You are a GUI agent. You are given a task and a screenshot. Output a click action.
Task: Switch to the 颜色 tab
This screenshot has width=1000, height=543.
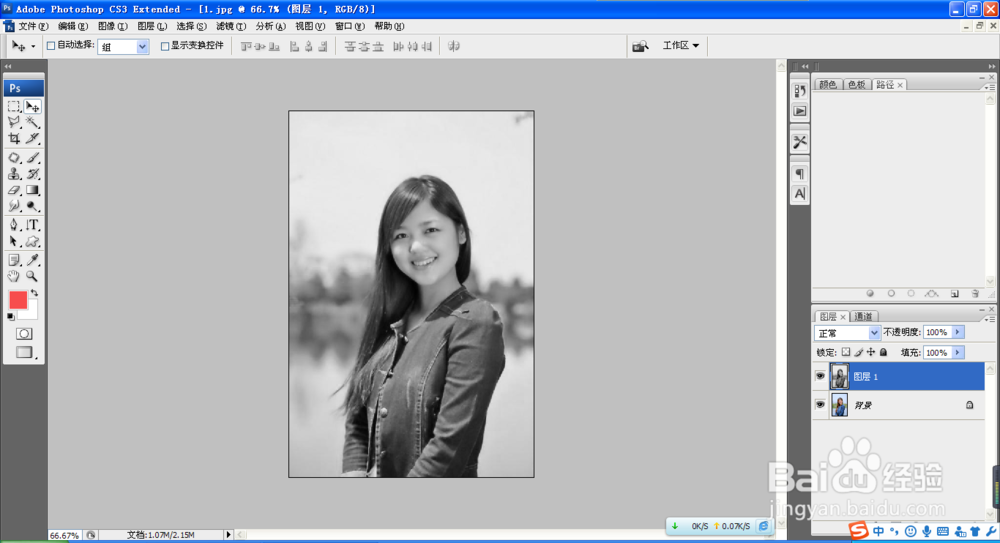828,85
